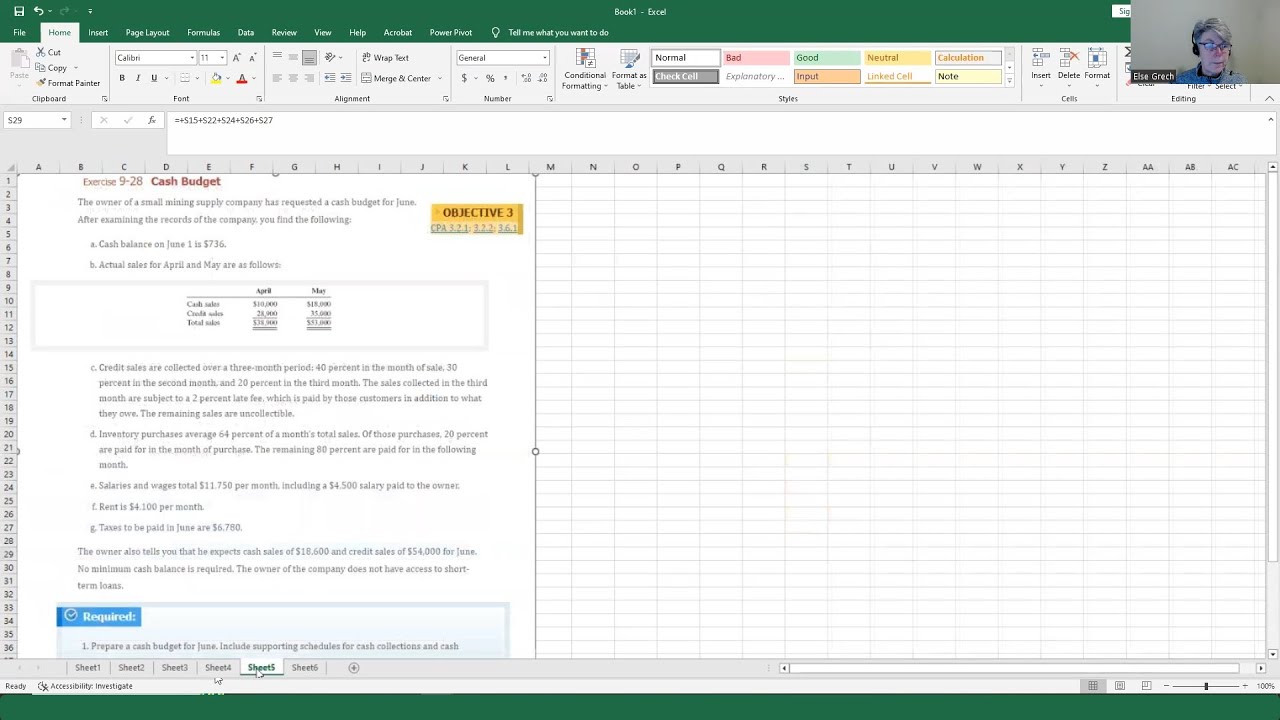Increase indent

pyautogui.click(x=345, y=78)
